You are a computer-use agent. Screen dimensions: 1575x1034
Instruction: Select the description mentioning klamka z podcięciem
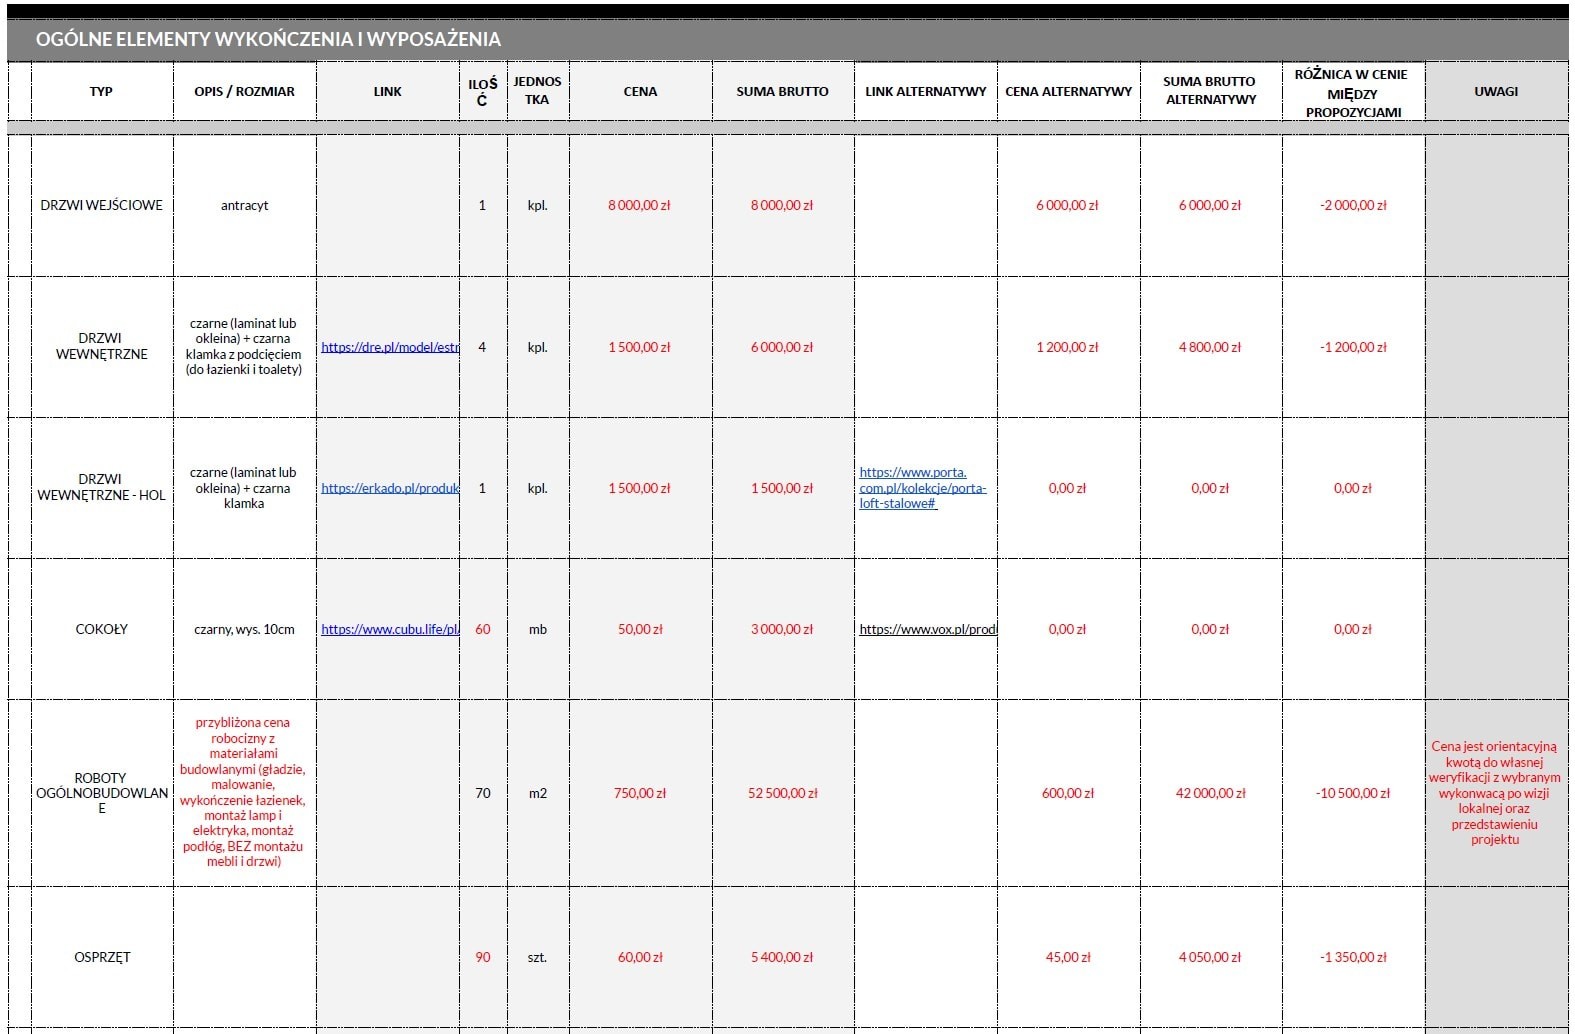click(x=245, y=346)
